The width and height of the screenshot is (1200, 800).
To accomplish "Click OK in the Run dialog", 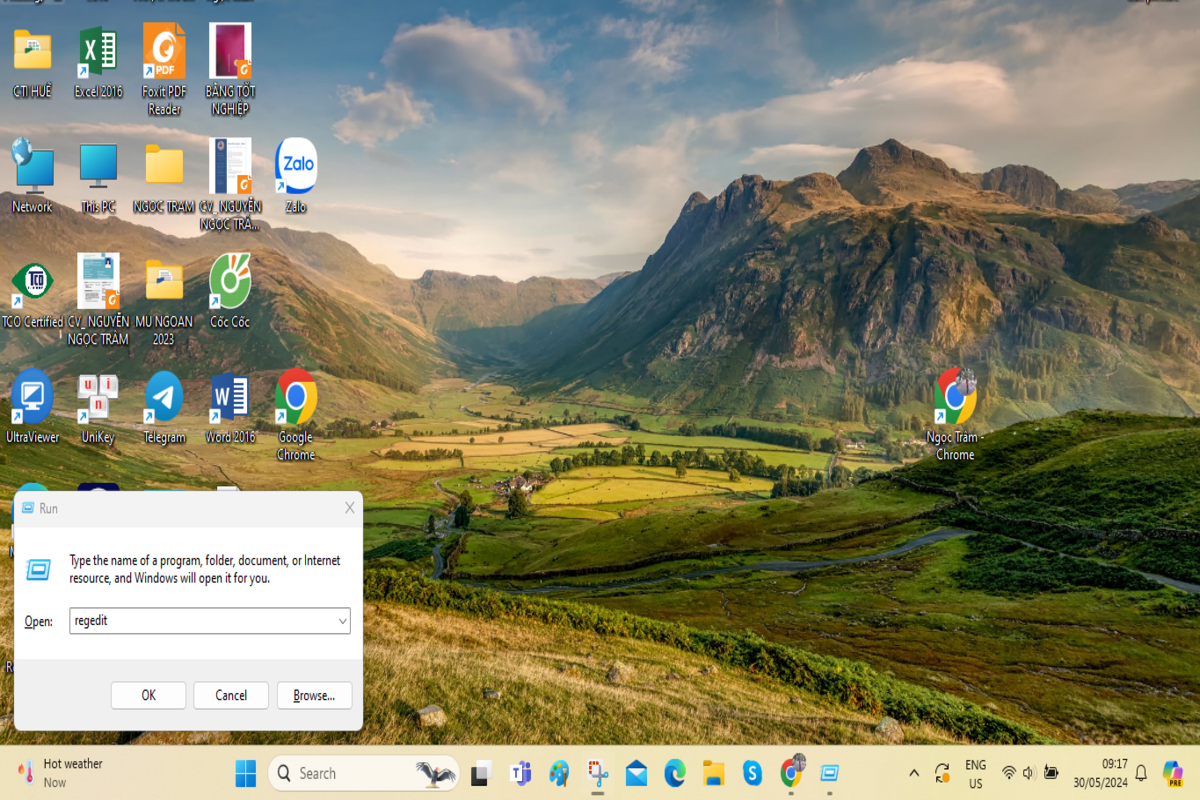I will tap(148, 695).
